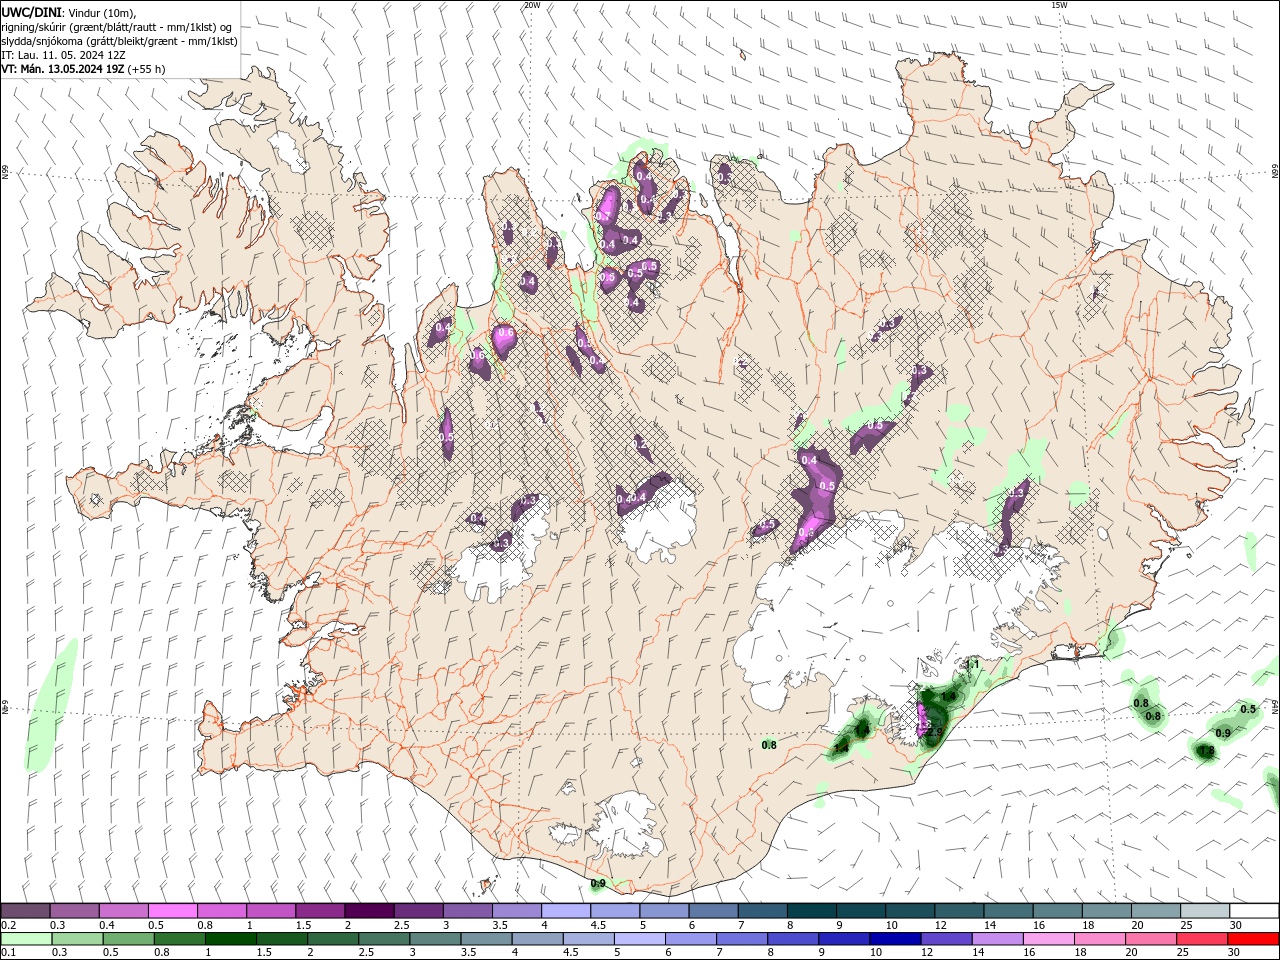The height and width of the screenshot is (960, 1280).
Task: Select the bright red 25–30 rain legend swatch
Action: pos(1255,938)
